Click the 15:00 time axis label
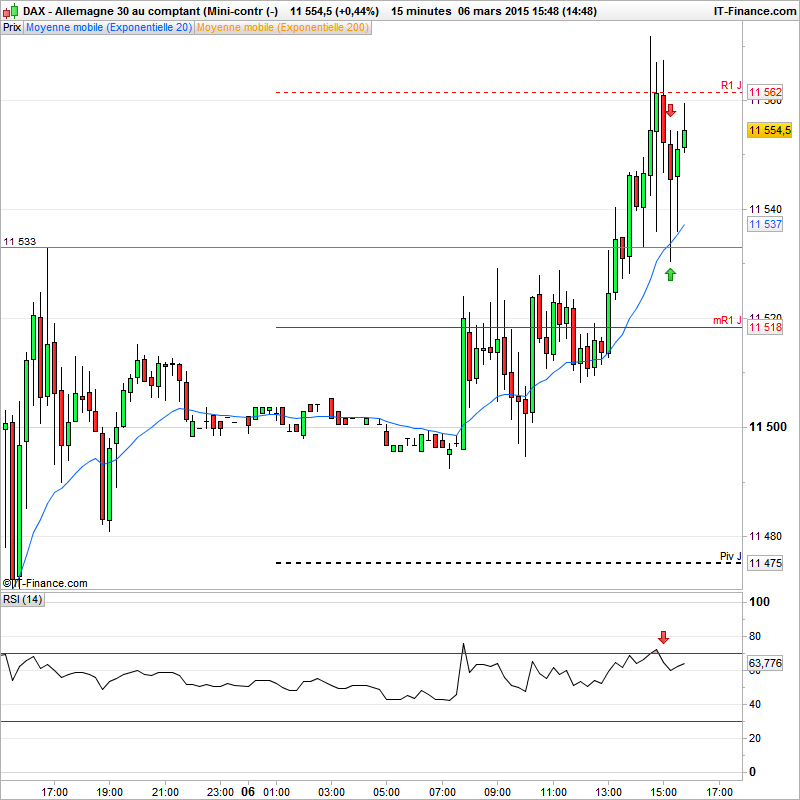This screenshot has height=800, width=800. click(x=664, y=792)
